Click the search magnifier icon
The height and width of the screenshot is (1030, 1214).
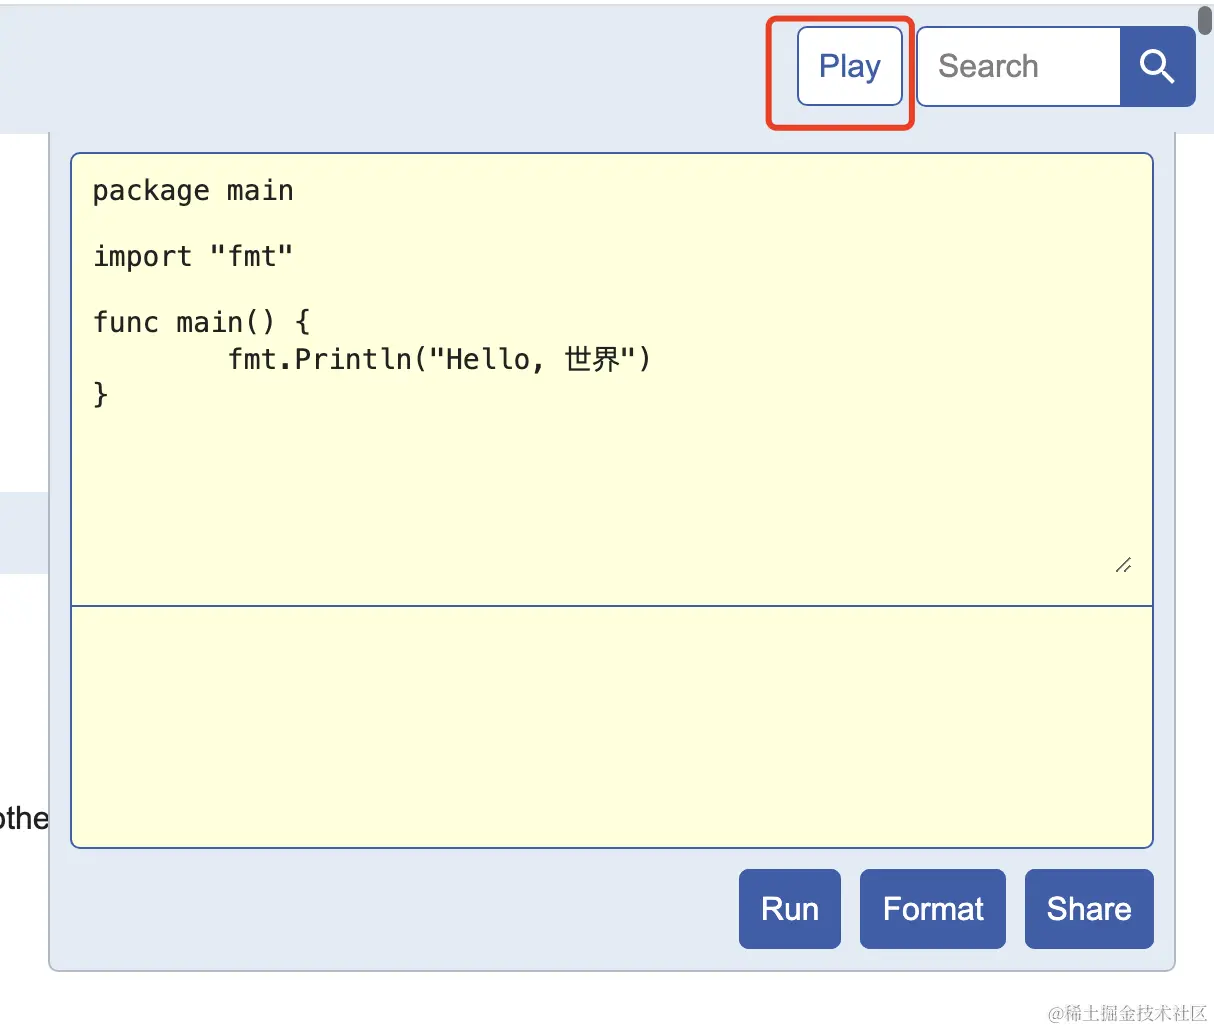(x=1157, y=66)
